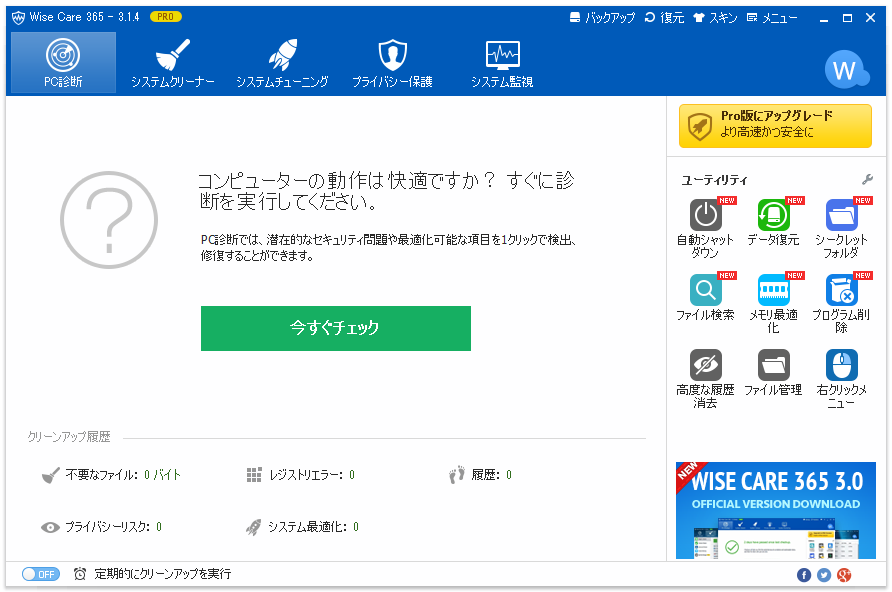Screen dimensions: 892x592
Task: Click the Twitter icon in the status bar
Action: pyautogui.click(x=824, y=574)
